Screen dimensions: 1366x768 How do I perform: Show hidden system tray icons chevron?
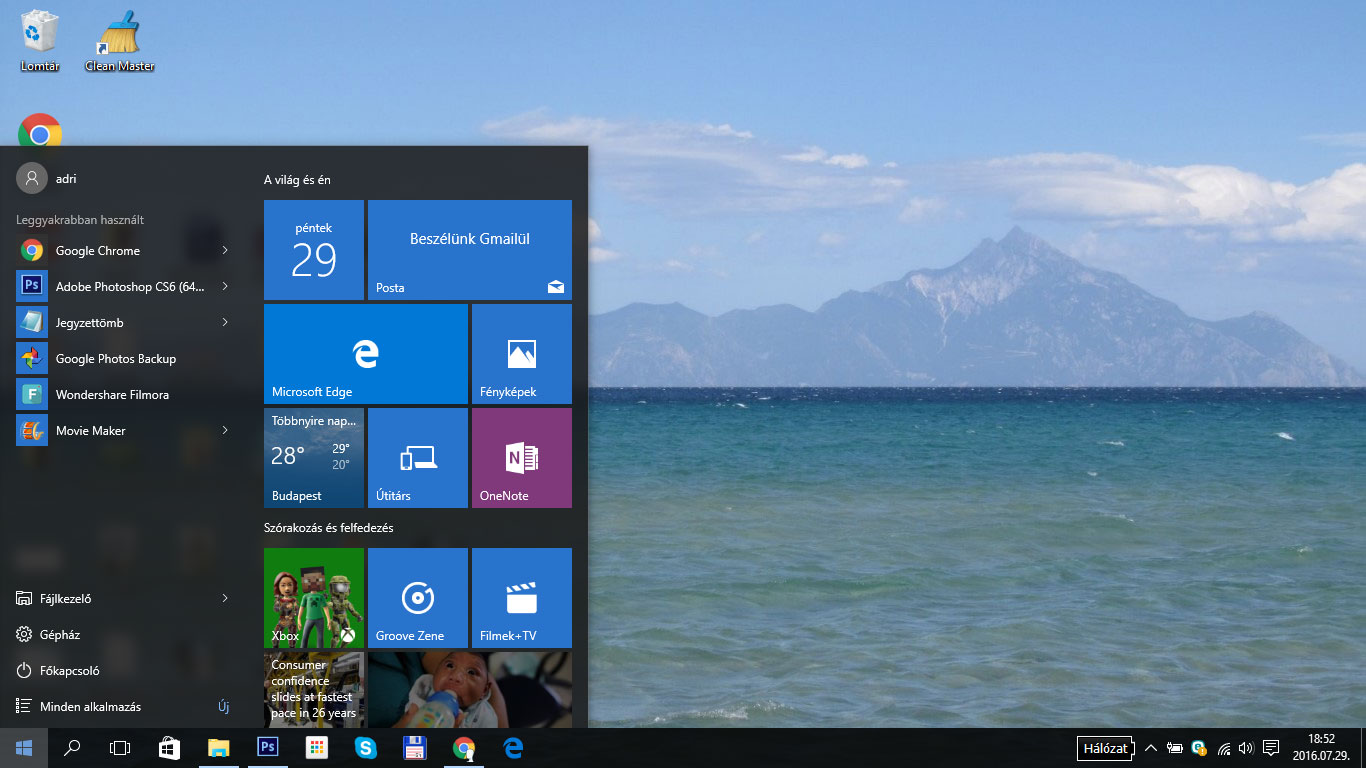(x=1150, y=748)
